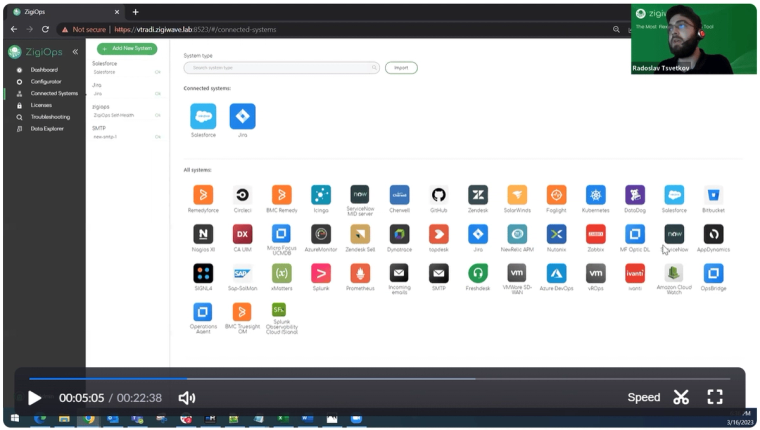
Task: Open the BMC Truesight OM icon
Action: click(x=242, y=312)
